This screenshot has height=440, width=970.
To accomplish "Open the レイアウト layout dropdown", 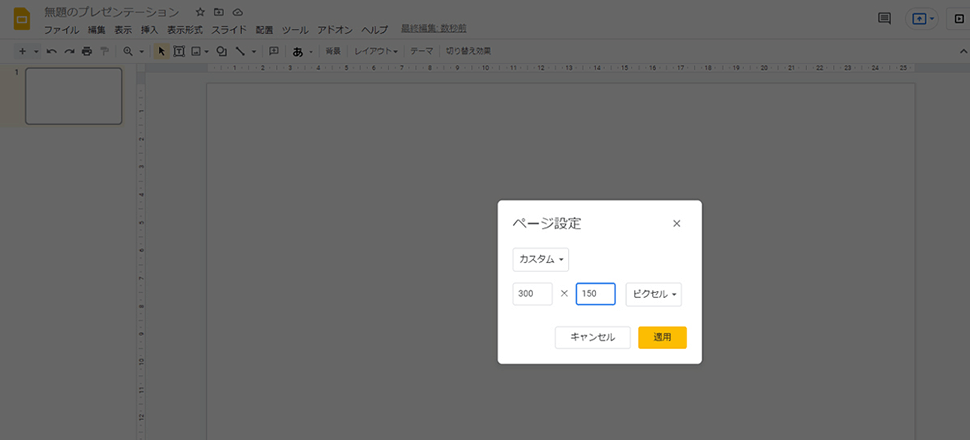I will coord(376,51).
